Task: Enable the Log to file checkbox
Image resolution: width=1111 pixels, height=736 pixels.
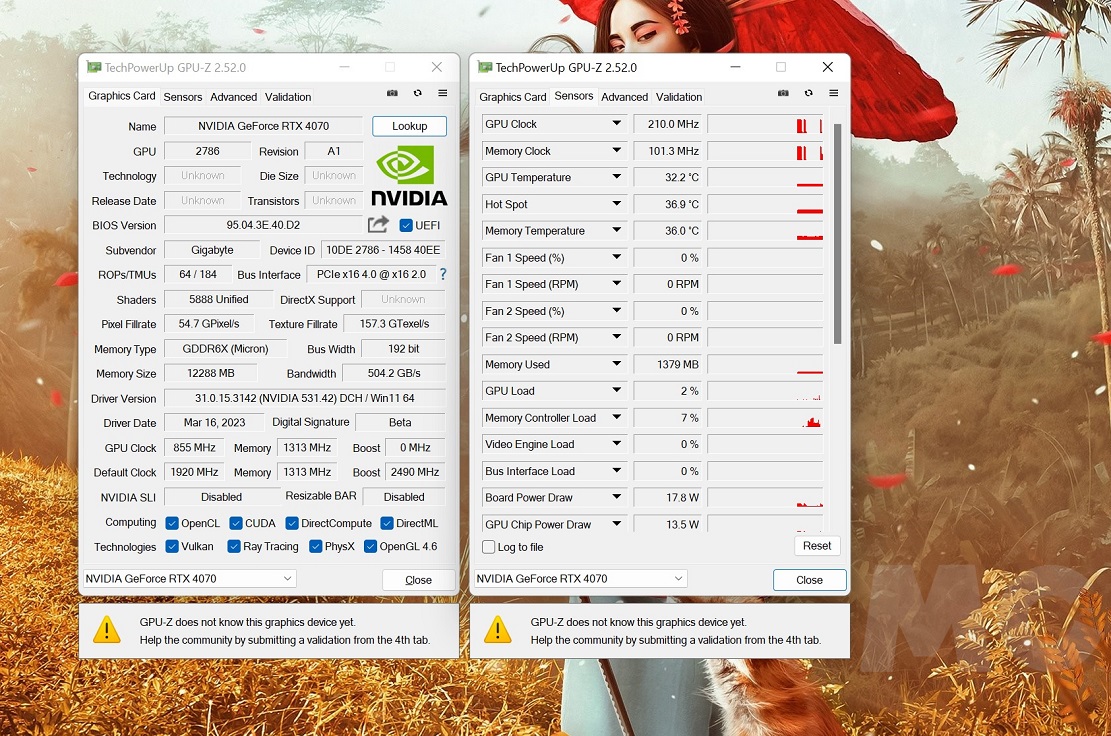Action: point(489,547)
